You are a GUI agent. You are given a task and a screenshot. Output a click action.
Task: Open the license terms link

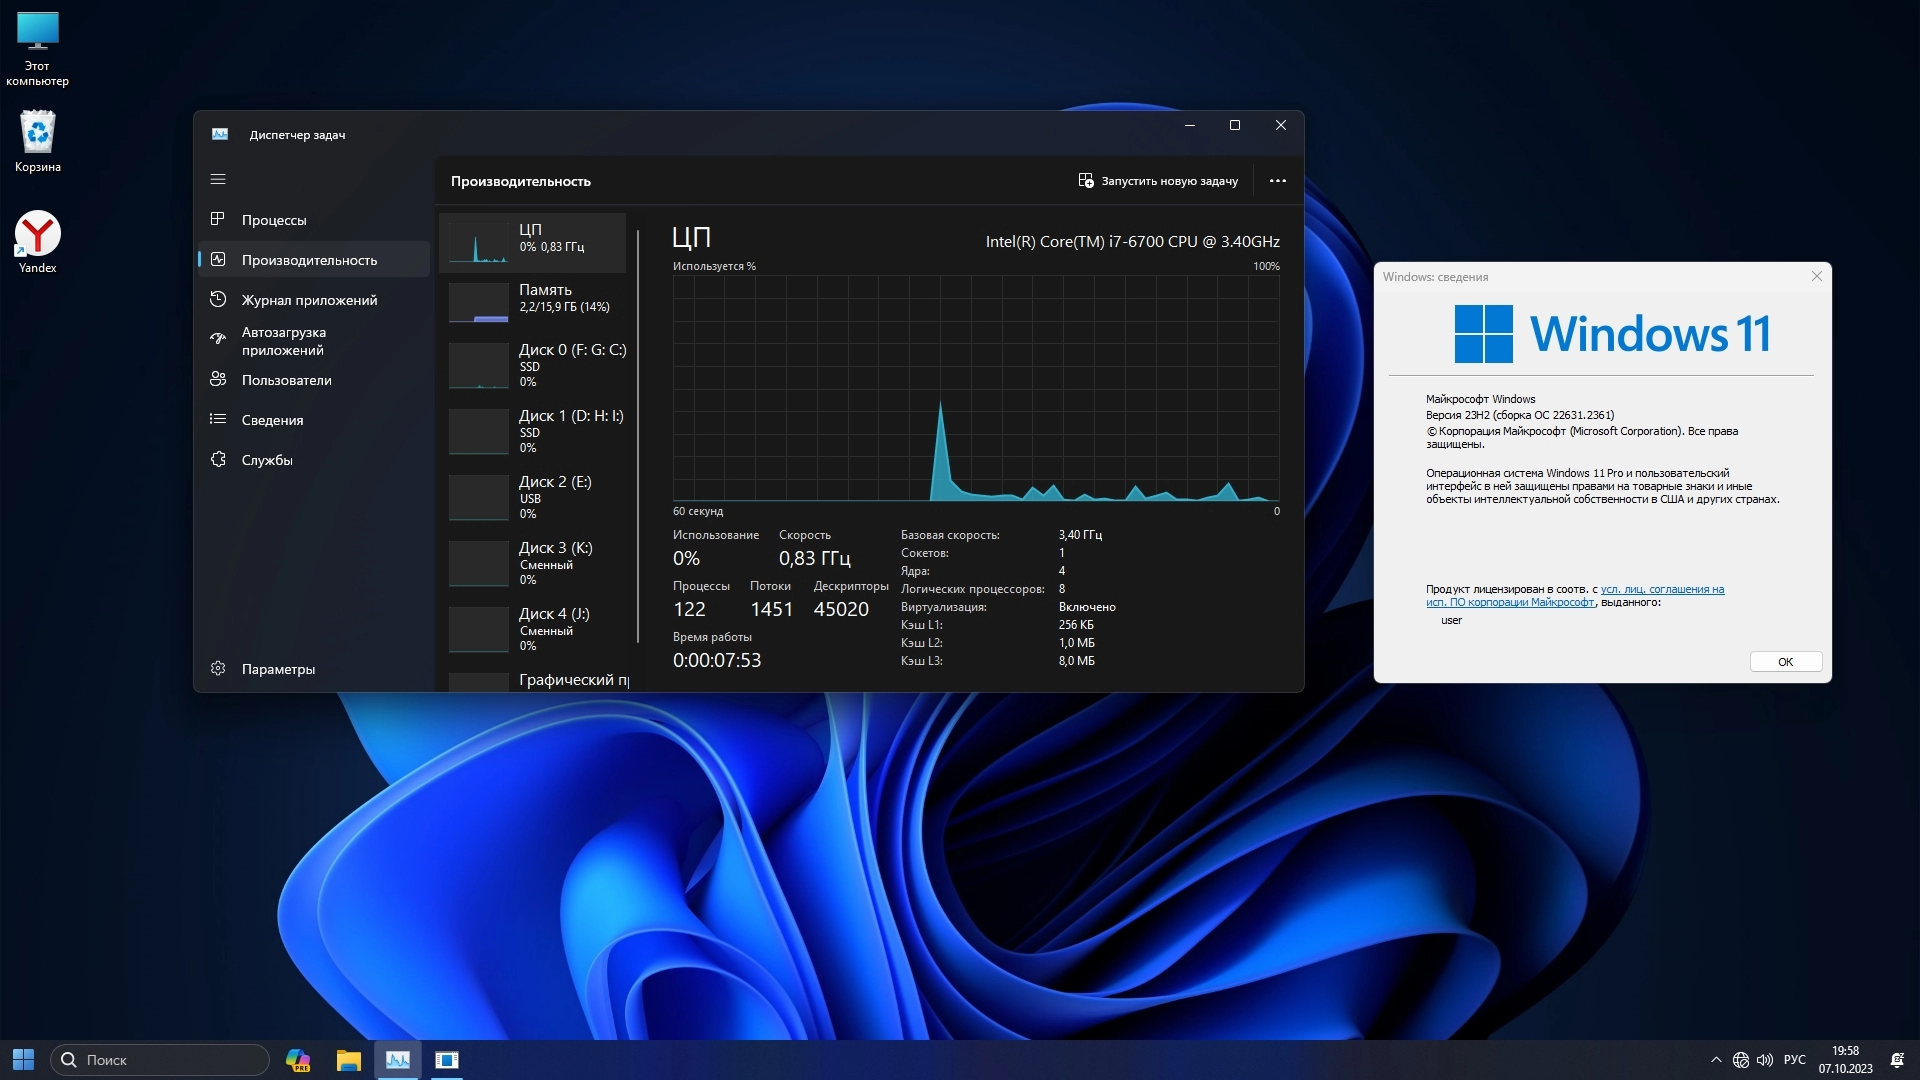point(1661,589)
